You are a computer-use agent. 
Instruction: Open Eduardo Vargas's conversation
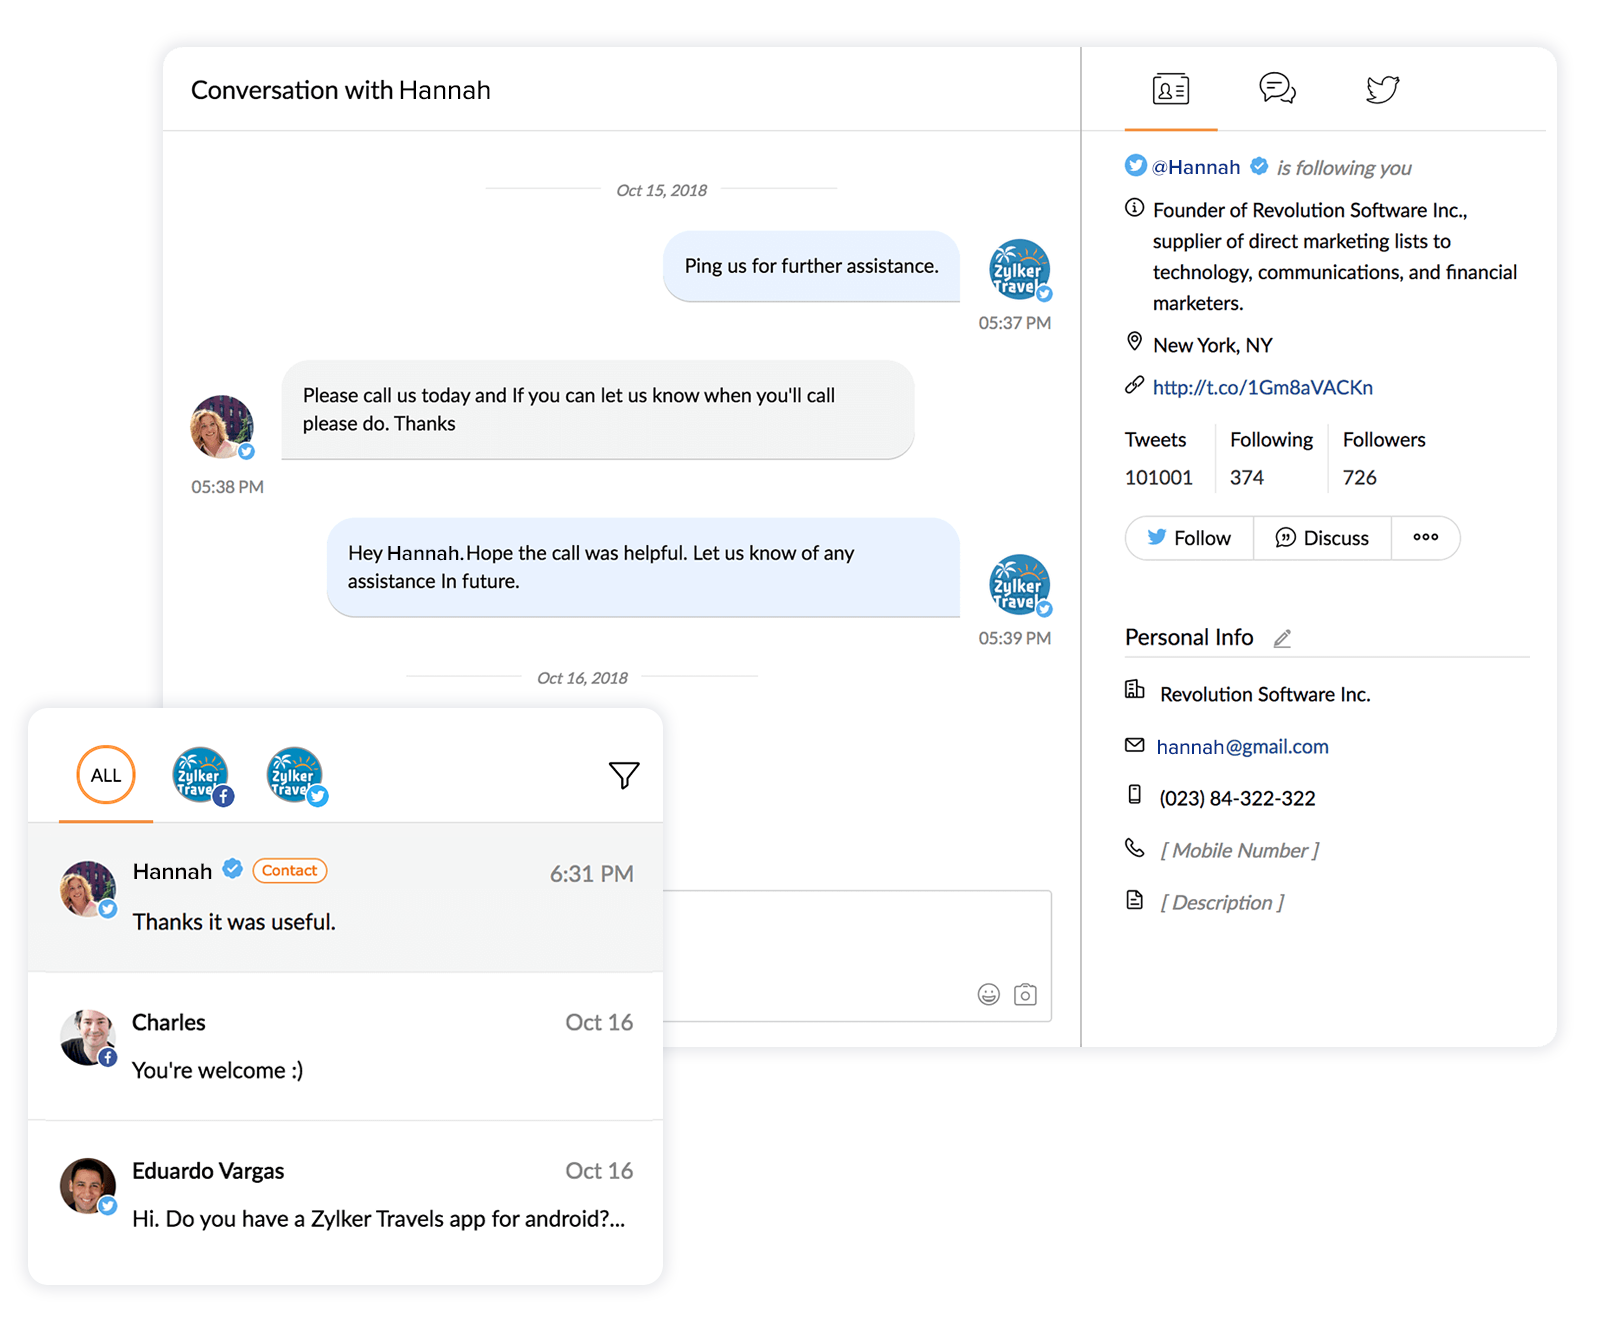[345, 1194]
